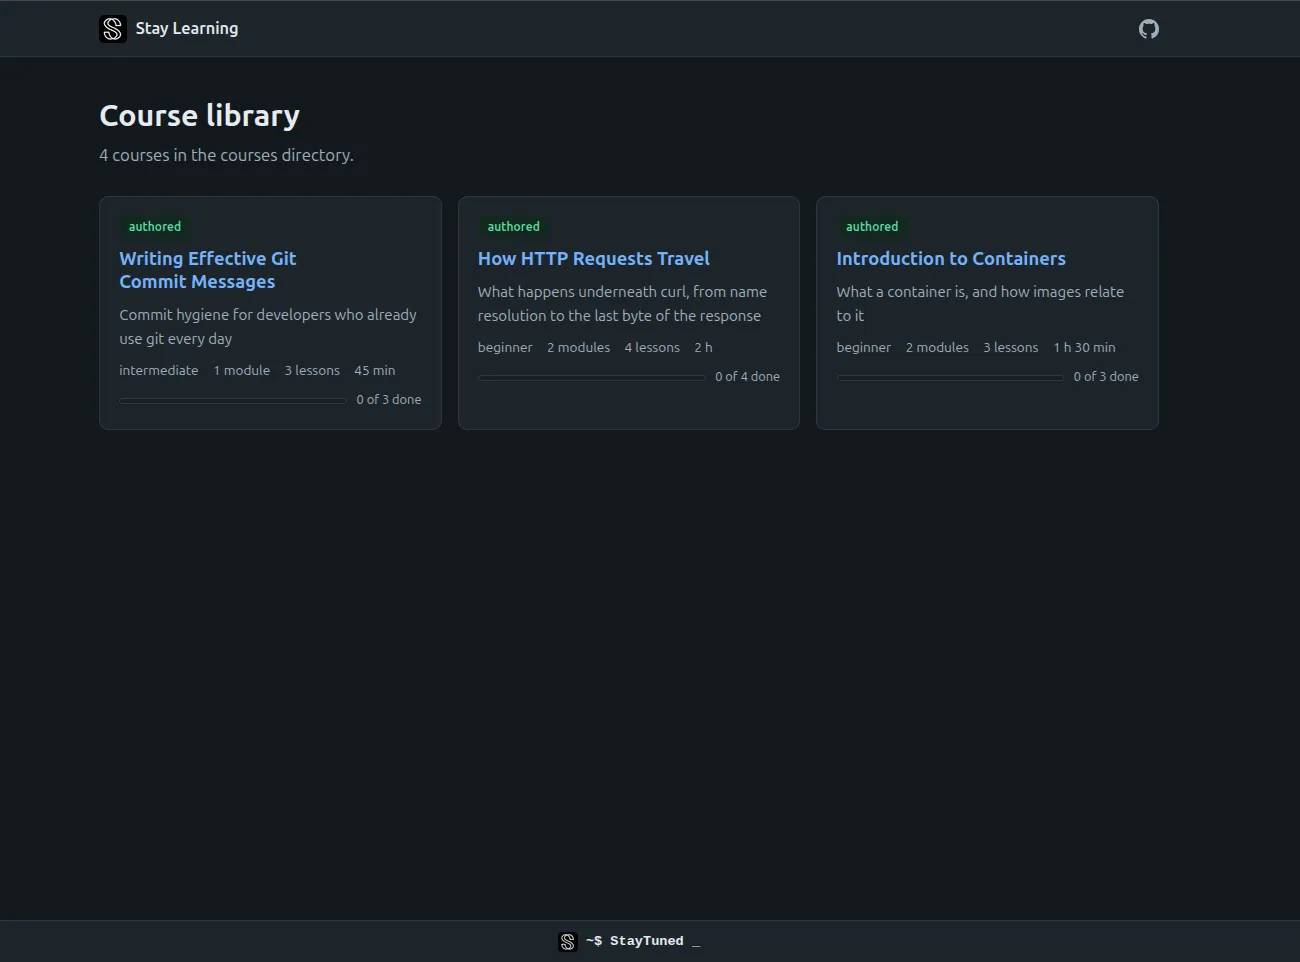Open the How HTTP Requests Travel course
The width and height of the screenshot is (1300, 962).
tap(594, 259)
